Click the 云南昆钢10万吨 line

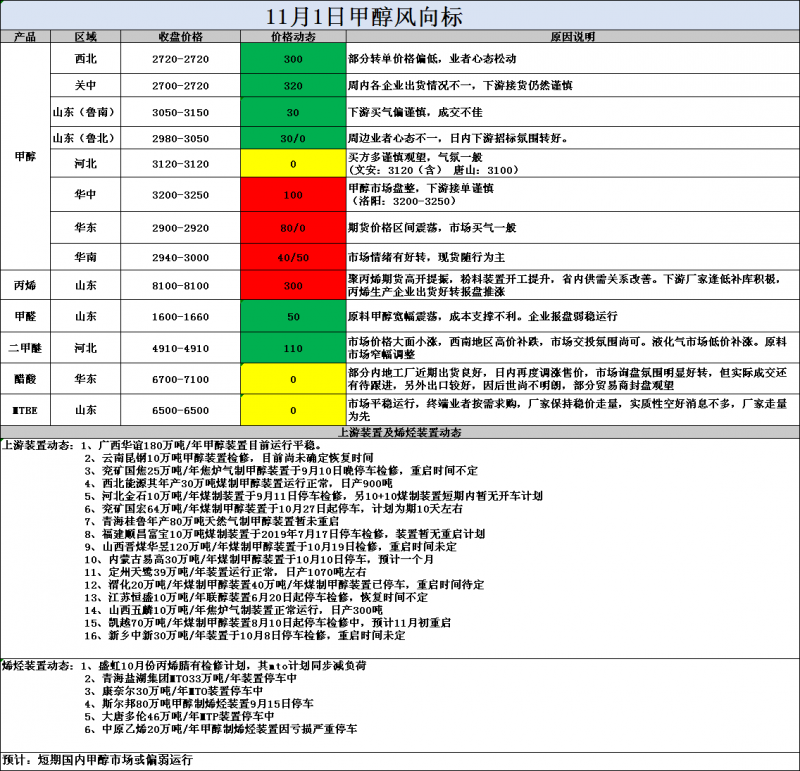(229, 458)
